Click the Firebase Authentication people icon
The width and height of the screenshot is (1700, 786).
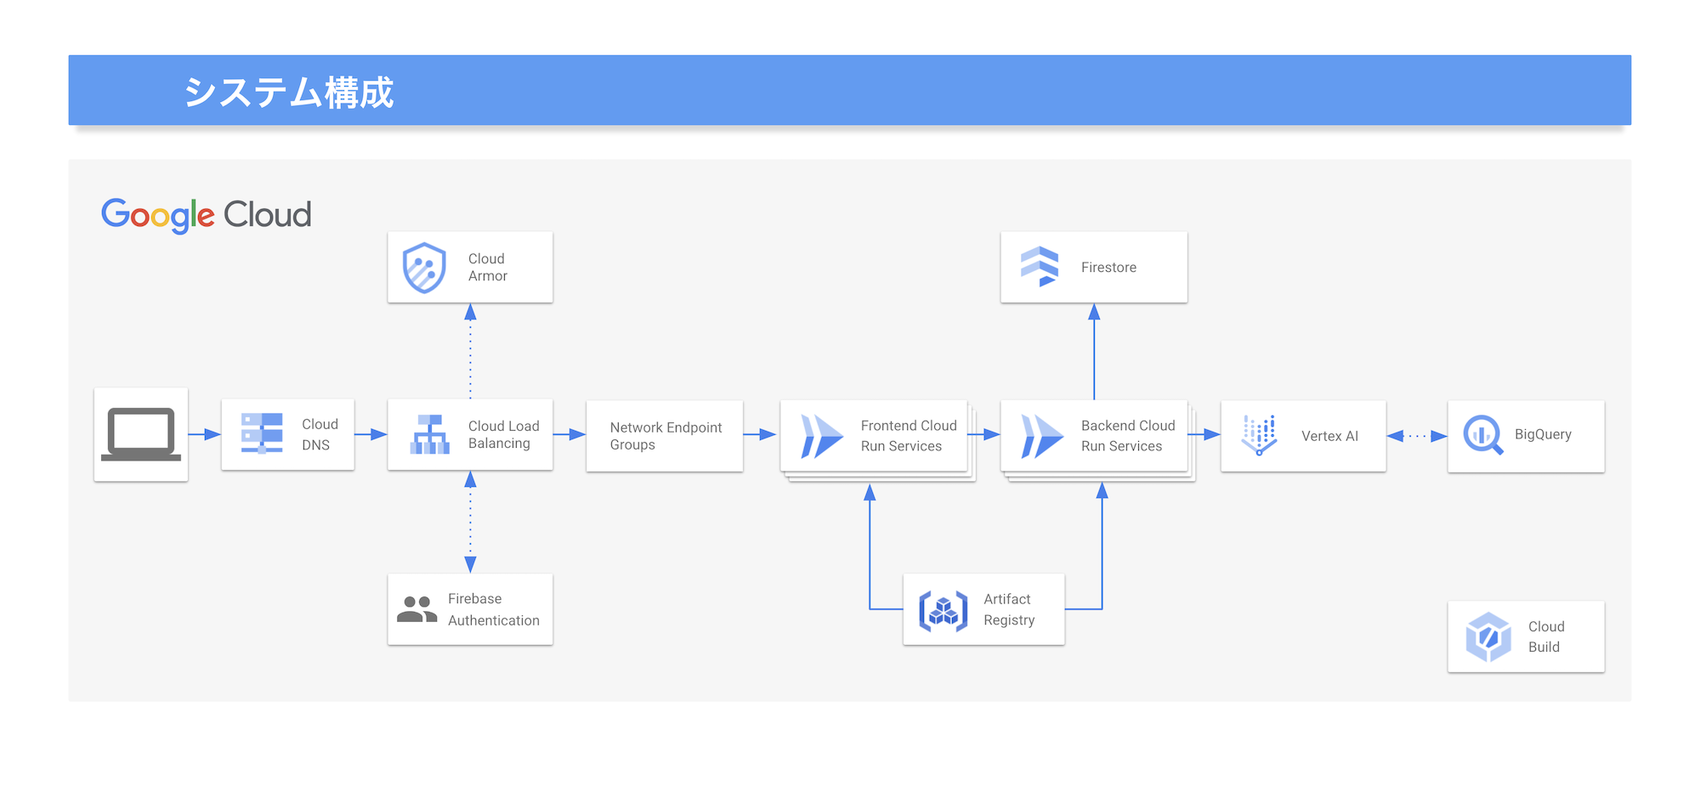[x=417, y=609]
